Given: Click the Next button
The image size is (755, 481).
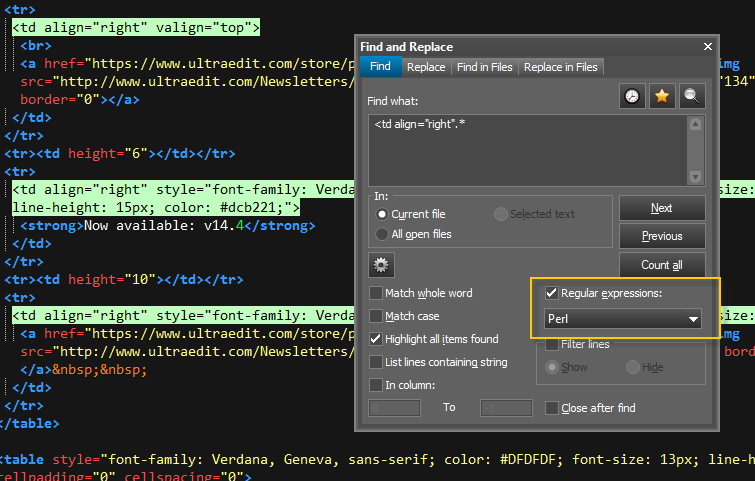Looking at the screenshot, I should click(x=662, y=208).
